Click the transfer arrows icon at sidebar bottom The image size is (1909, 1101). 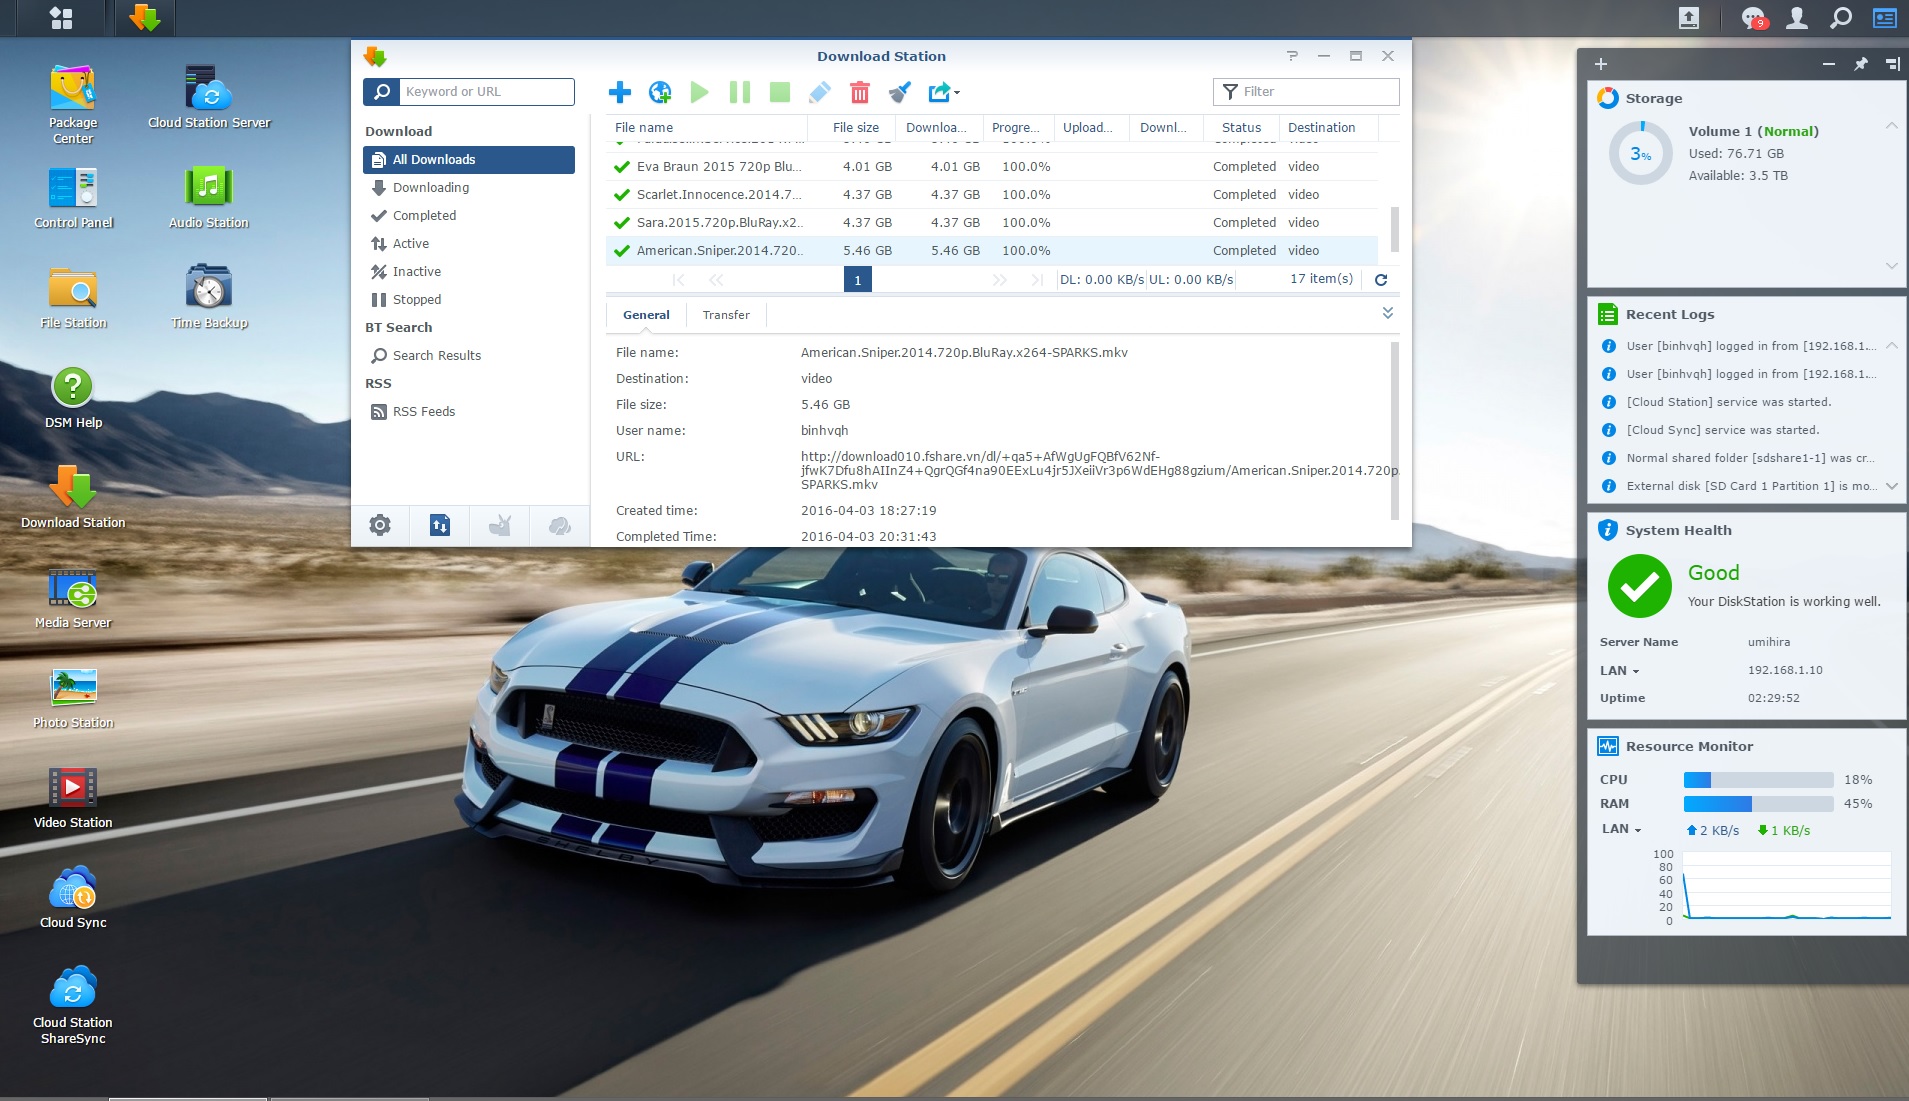(x=440, y=525)
